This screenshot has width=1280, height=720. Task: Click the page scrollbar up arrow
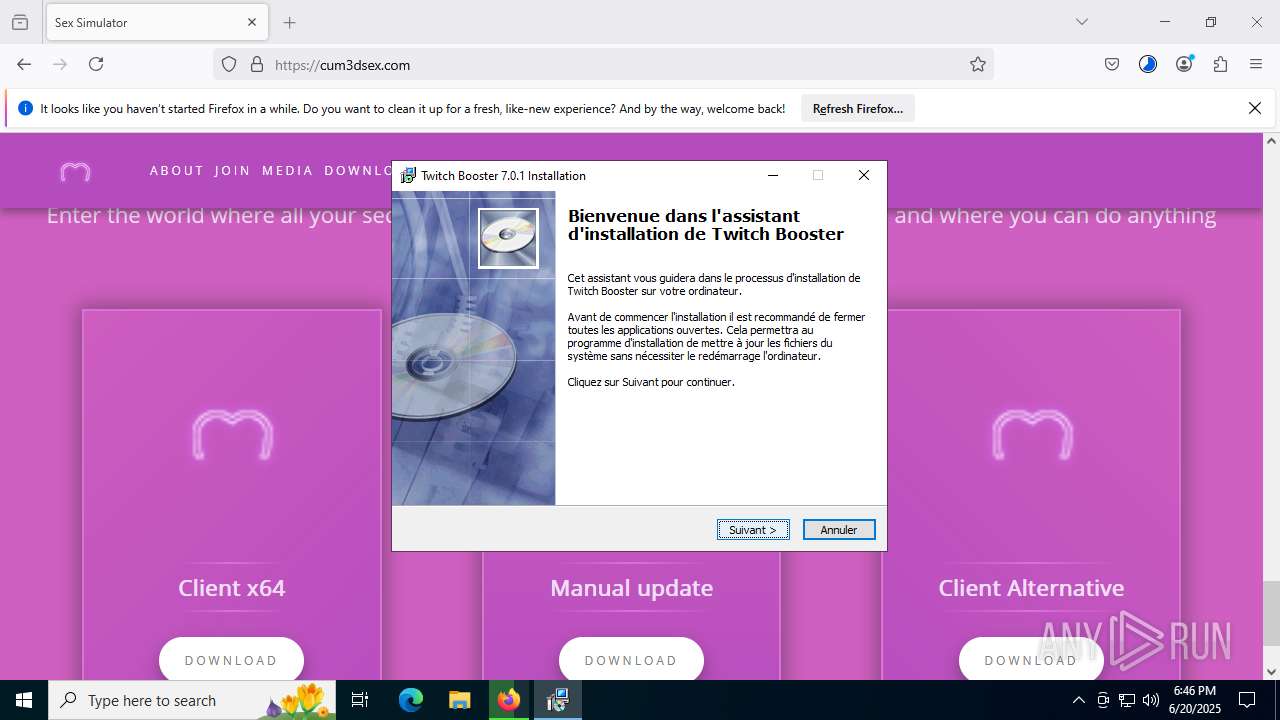[x=1271, y=142]
